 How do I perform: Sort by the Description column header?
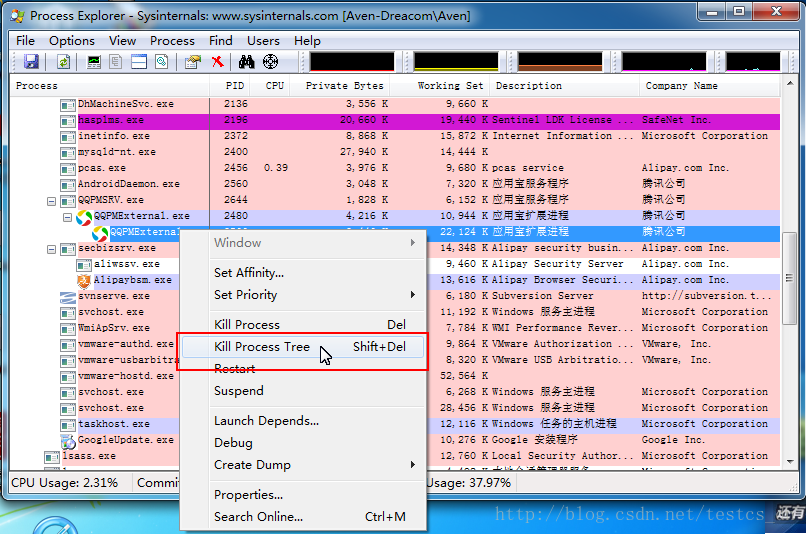[x=564, y=86]
